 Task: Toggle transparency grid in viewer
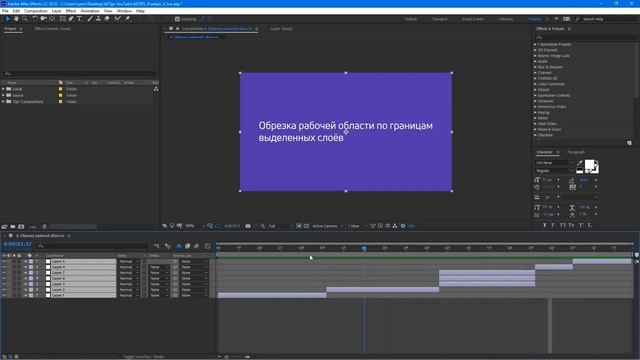click(x=306, y=226)
